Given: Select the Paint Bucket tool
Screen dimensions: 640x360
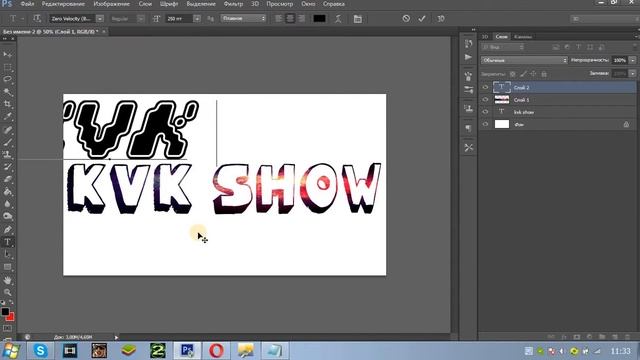Looking at the screenshot, I should pyautogui.click(x=7, y=192).
